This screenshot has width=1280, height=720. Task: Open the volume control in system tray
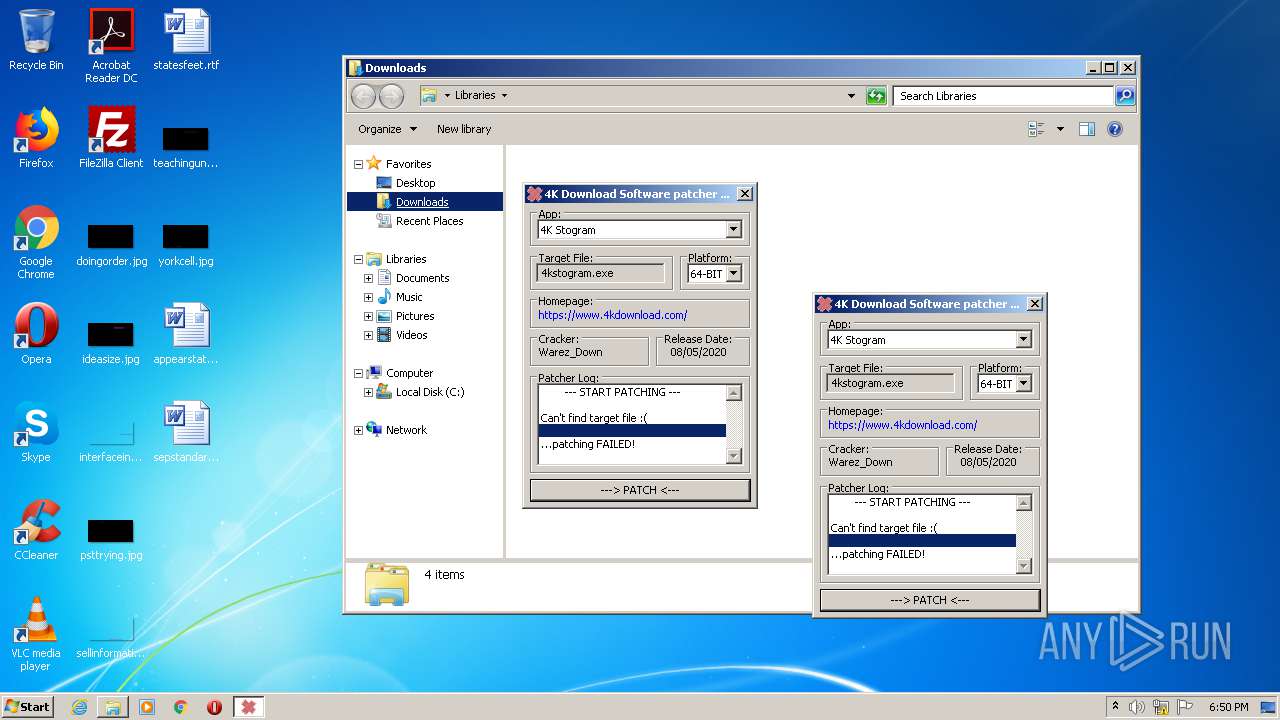point(1137,707)
